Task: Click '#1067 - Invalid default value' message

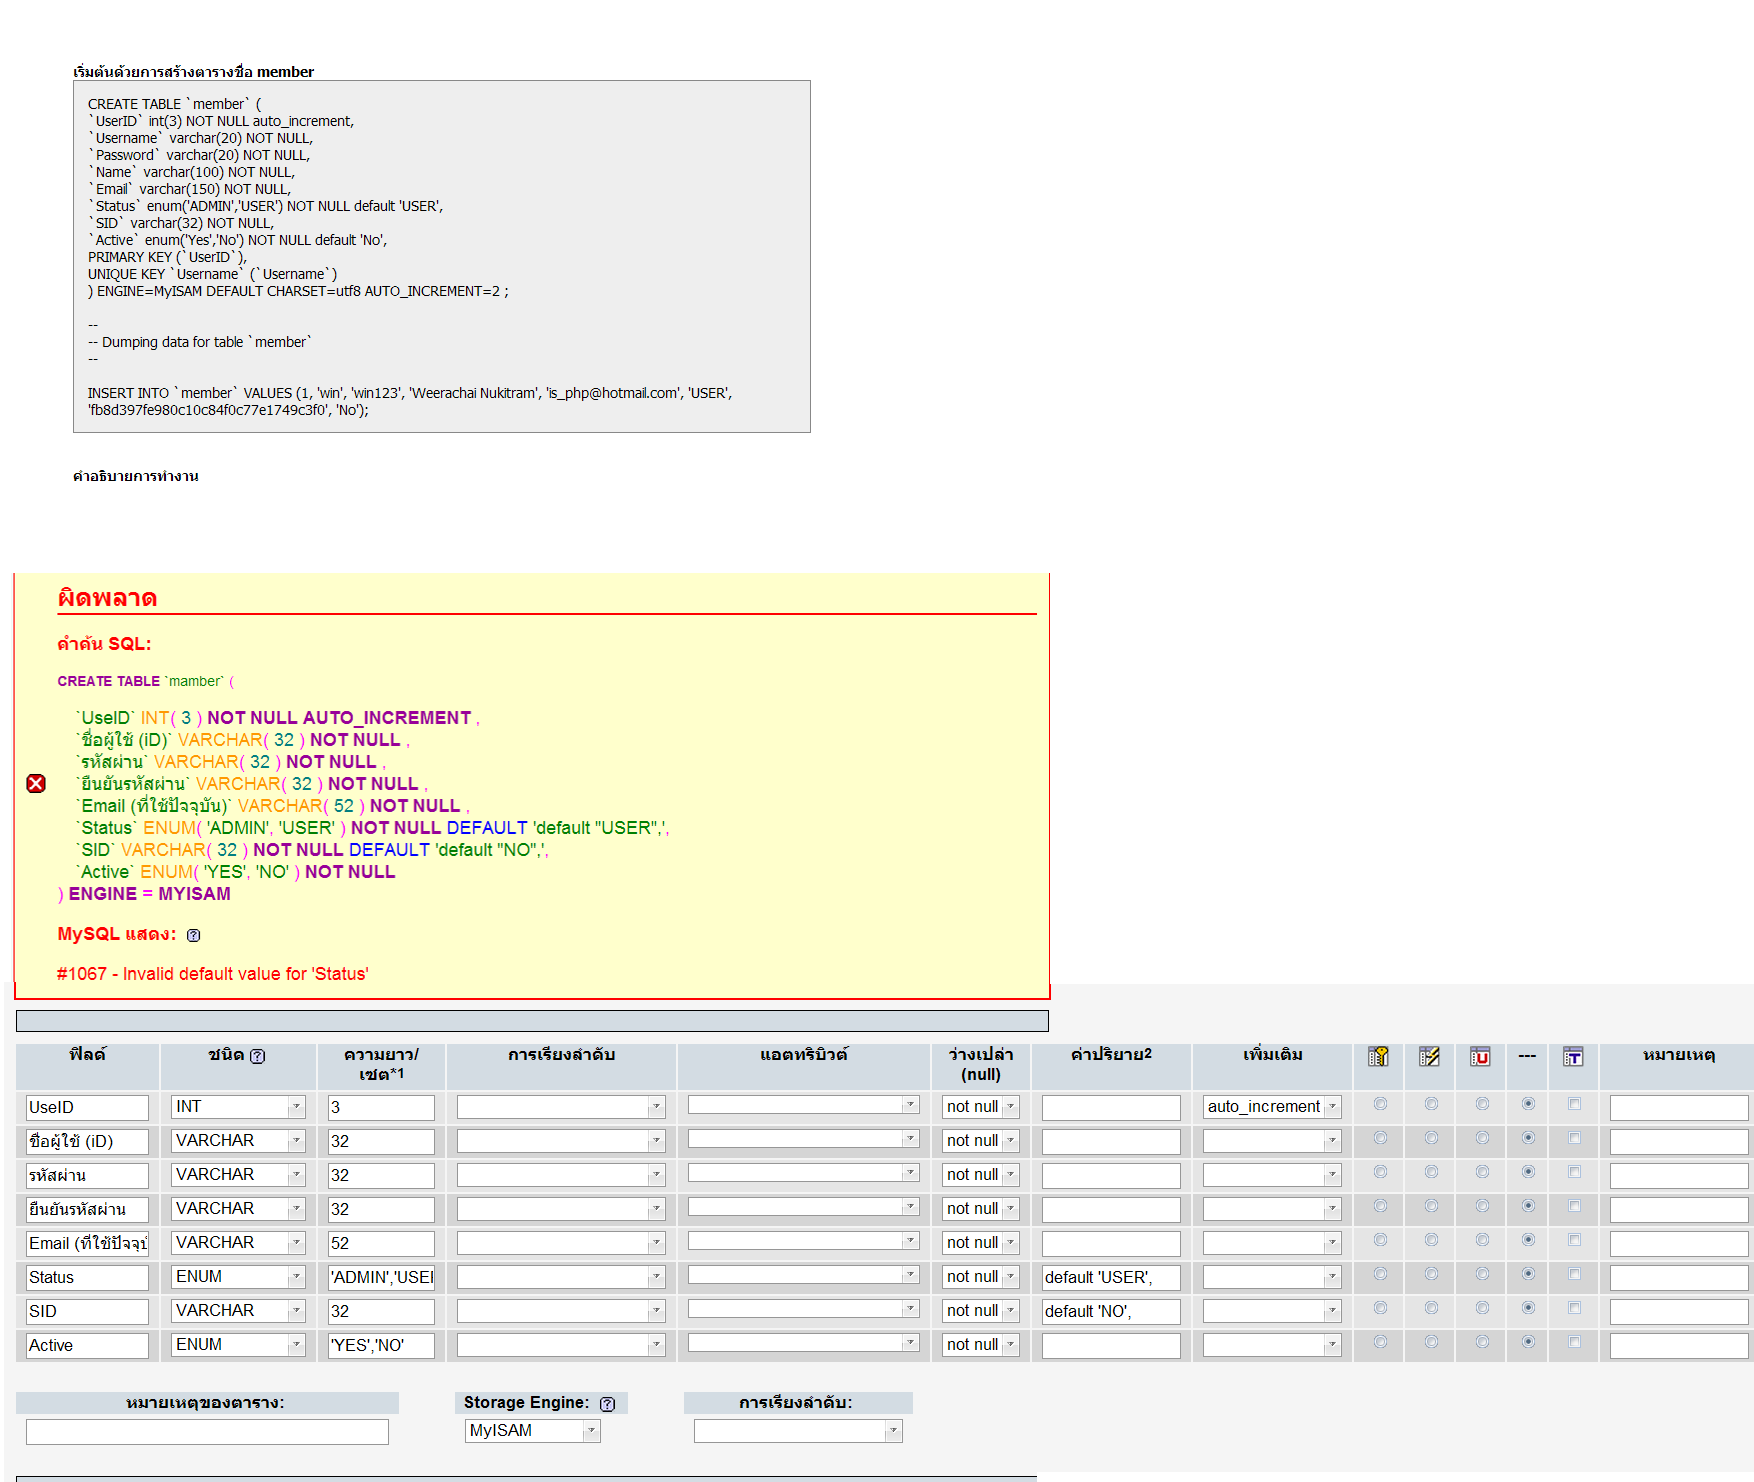Action: click(213, 974)
